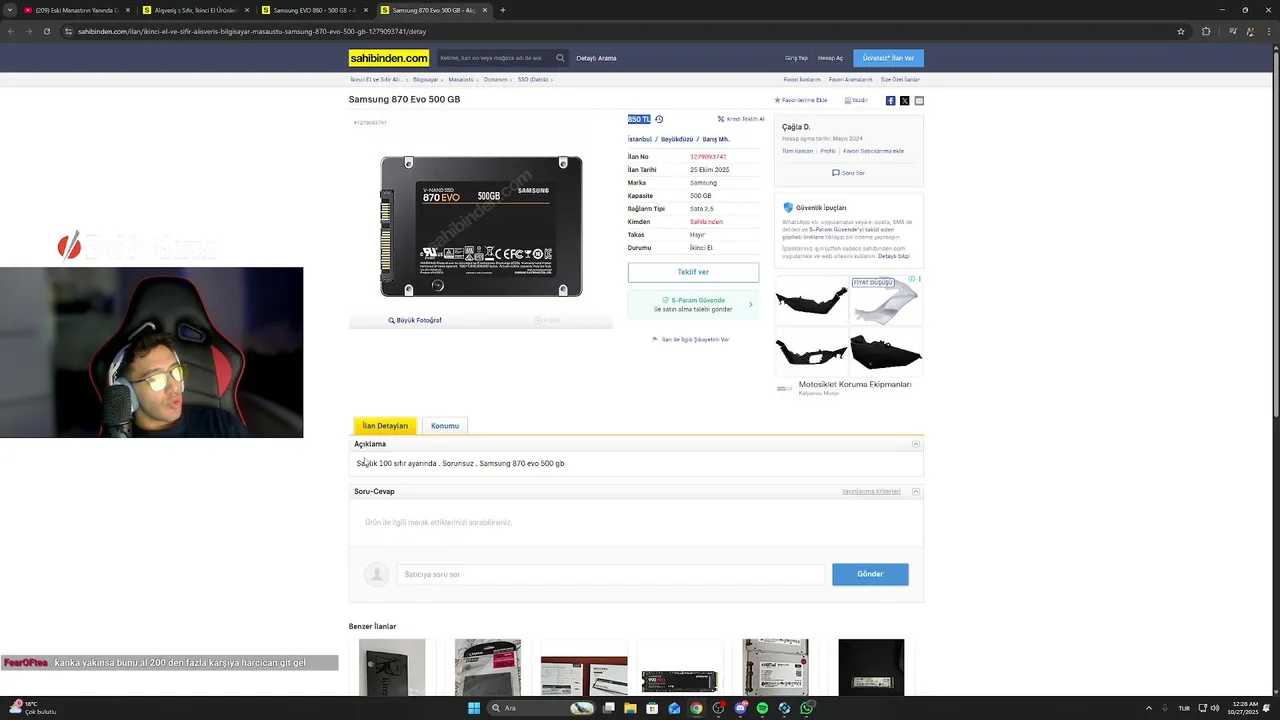Close the active Samsung 870 Evo tab
The image size is (1280, 720).
pos(485,10)
